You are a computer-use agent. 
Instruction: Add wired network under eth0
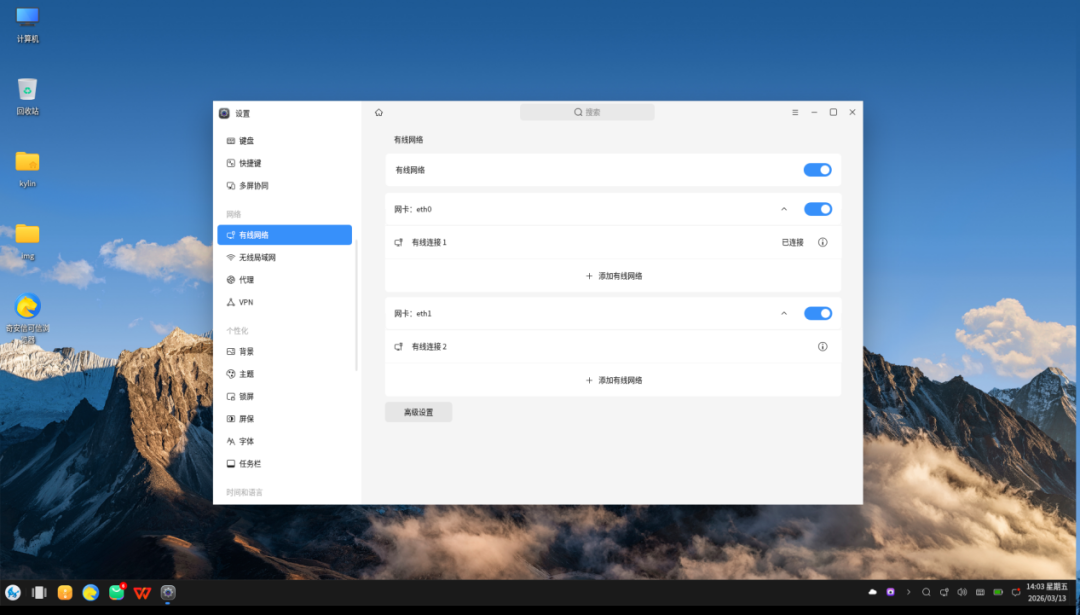(x=613, y=276)
